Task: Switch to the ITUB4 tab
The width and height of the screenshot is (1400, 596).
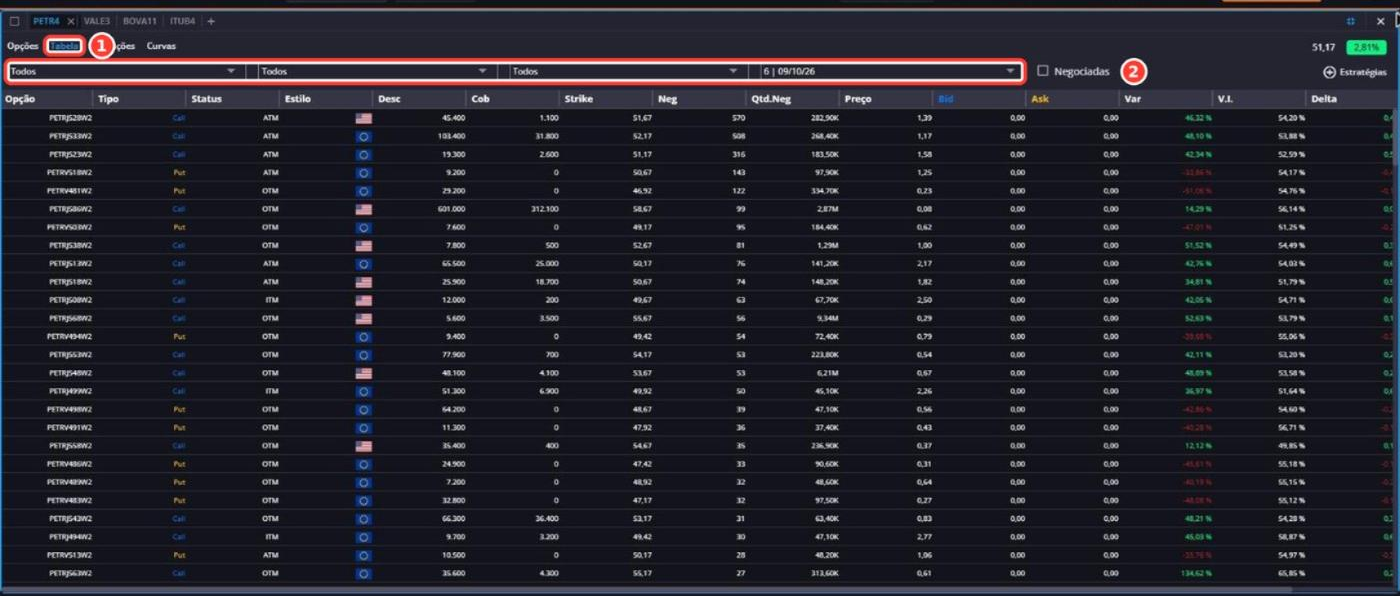Action: 183,21
